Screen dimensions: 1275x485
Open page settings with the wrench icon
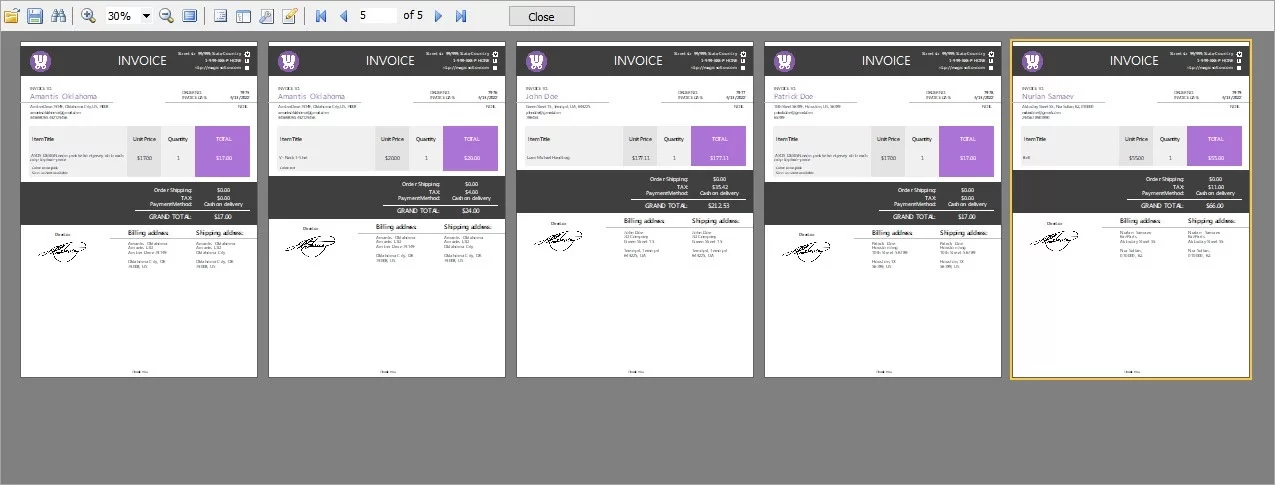coord(266,16)
